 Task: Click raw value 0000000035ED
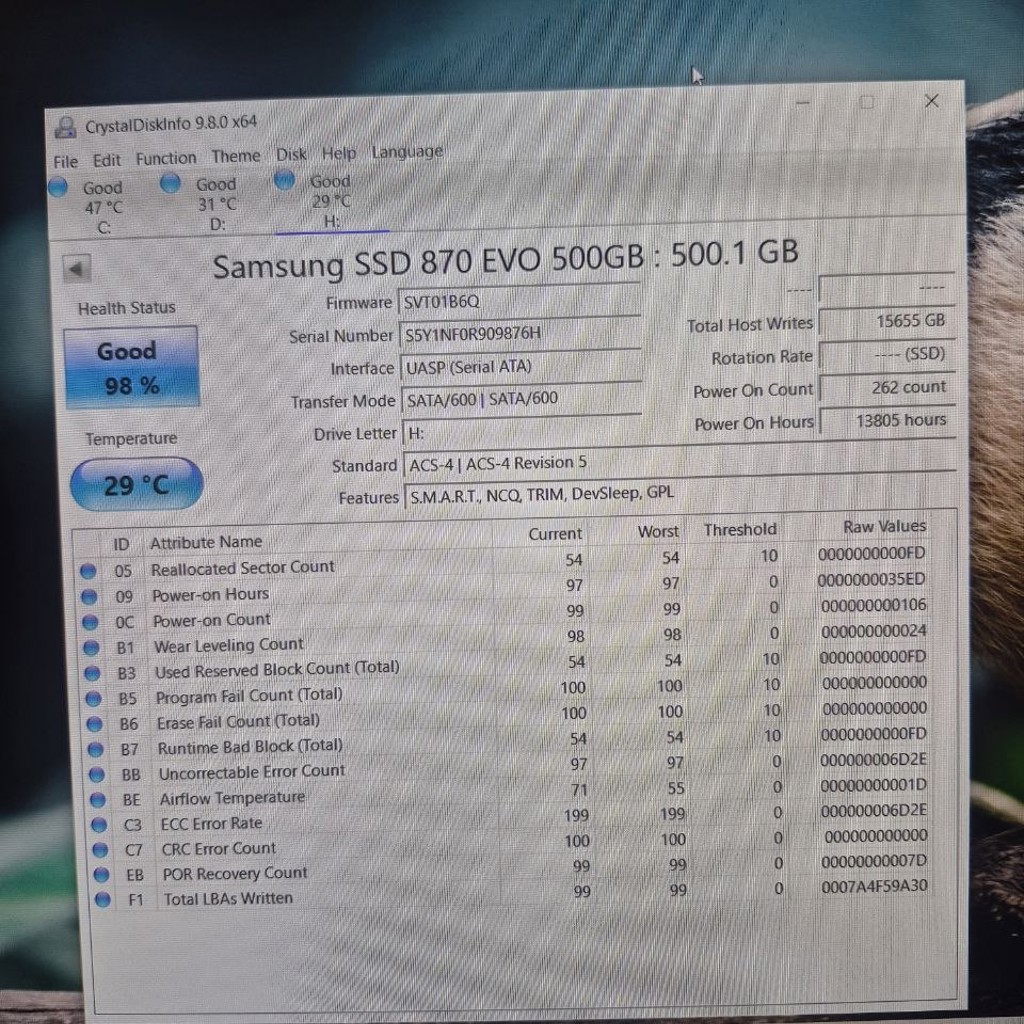871,580
